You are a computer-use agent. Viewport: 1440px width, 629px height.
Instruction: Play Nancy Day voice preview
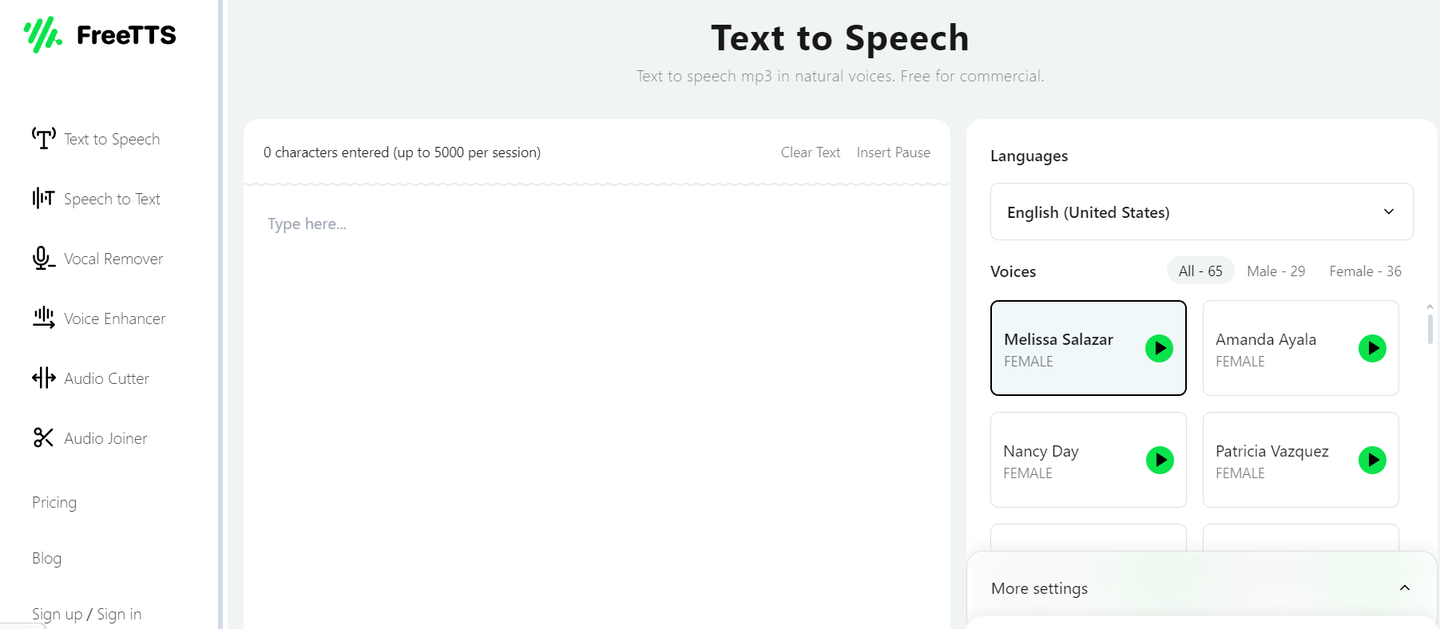[x=1159, y=460]
